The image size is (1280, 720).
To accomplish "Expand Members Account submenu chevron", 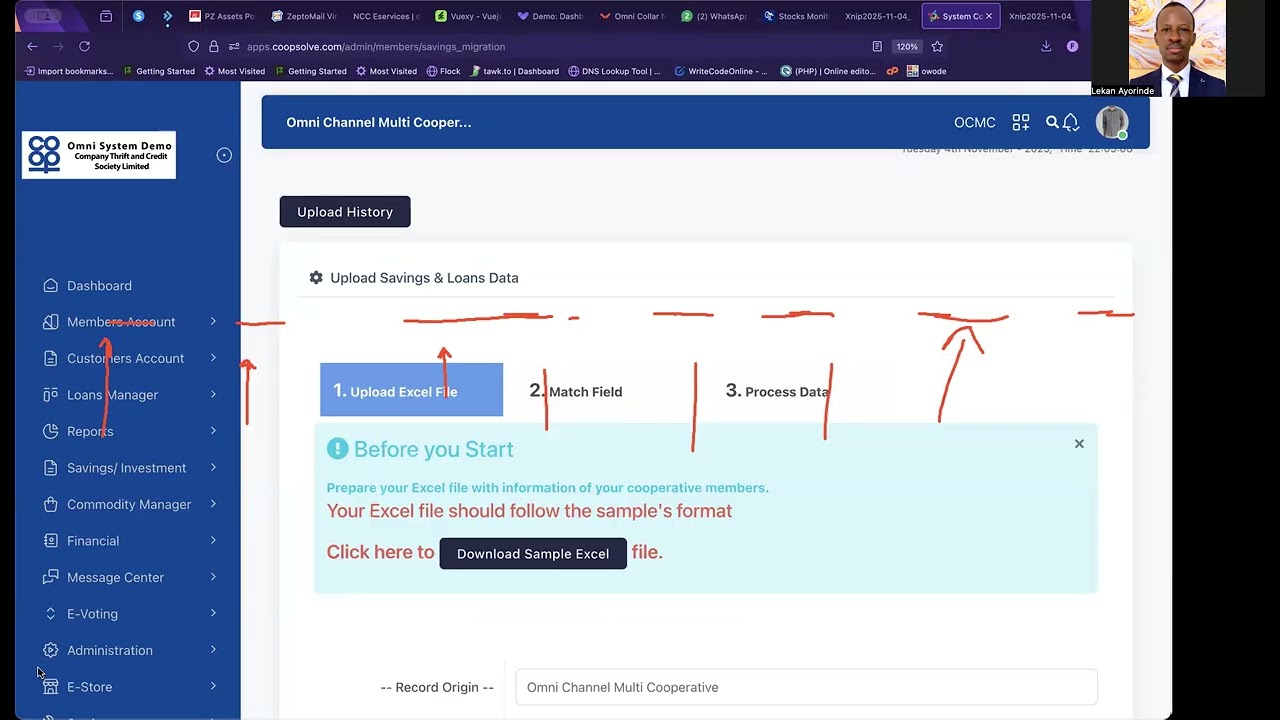I will 213,322.
